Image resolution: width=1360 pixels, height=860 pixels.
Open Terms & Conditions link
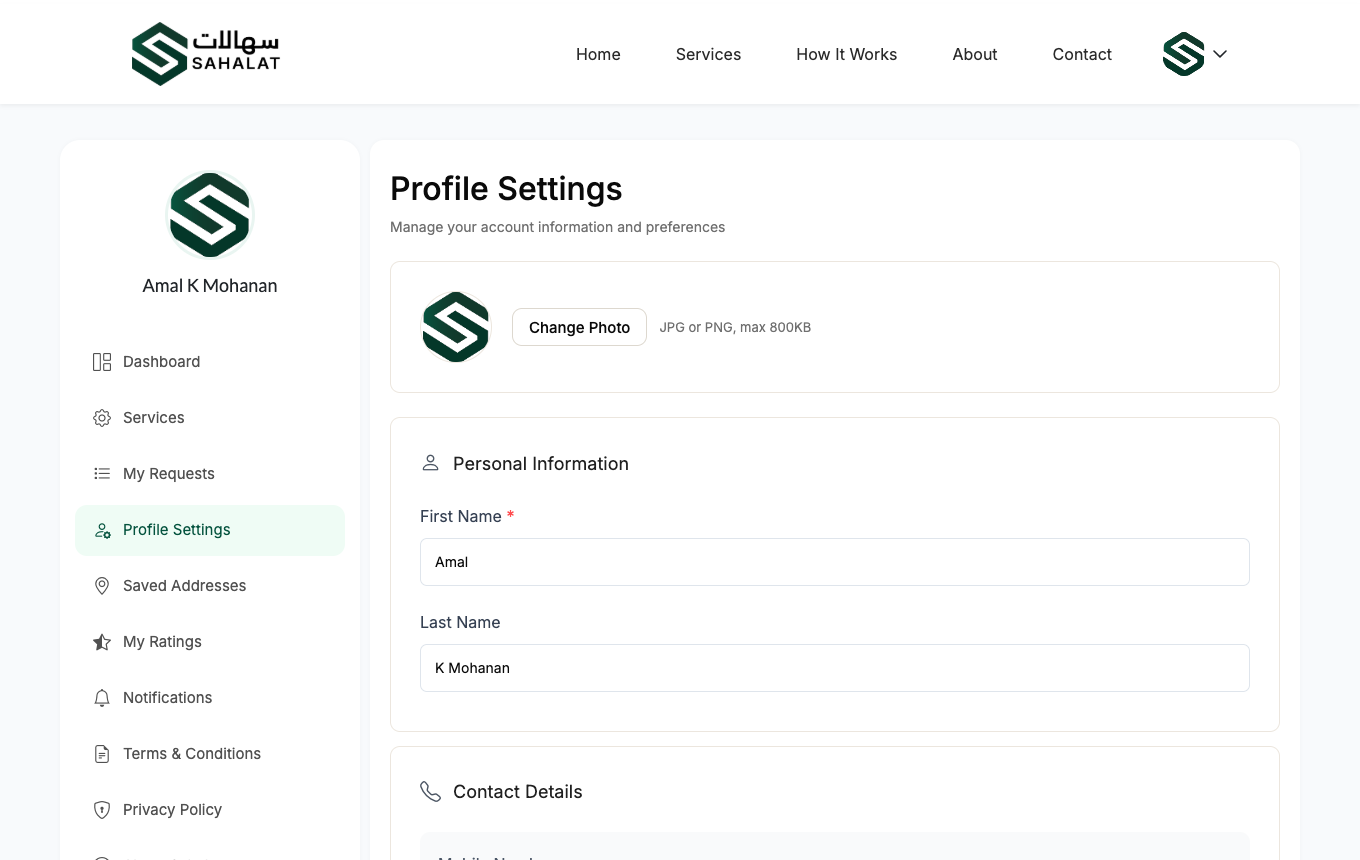[210, 754]
